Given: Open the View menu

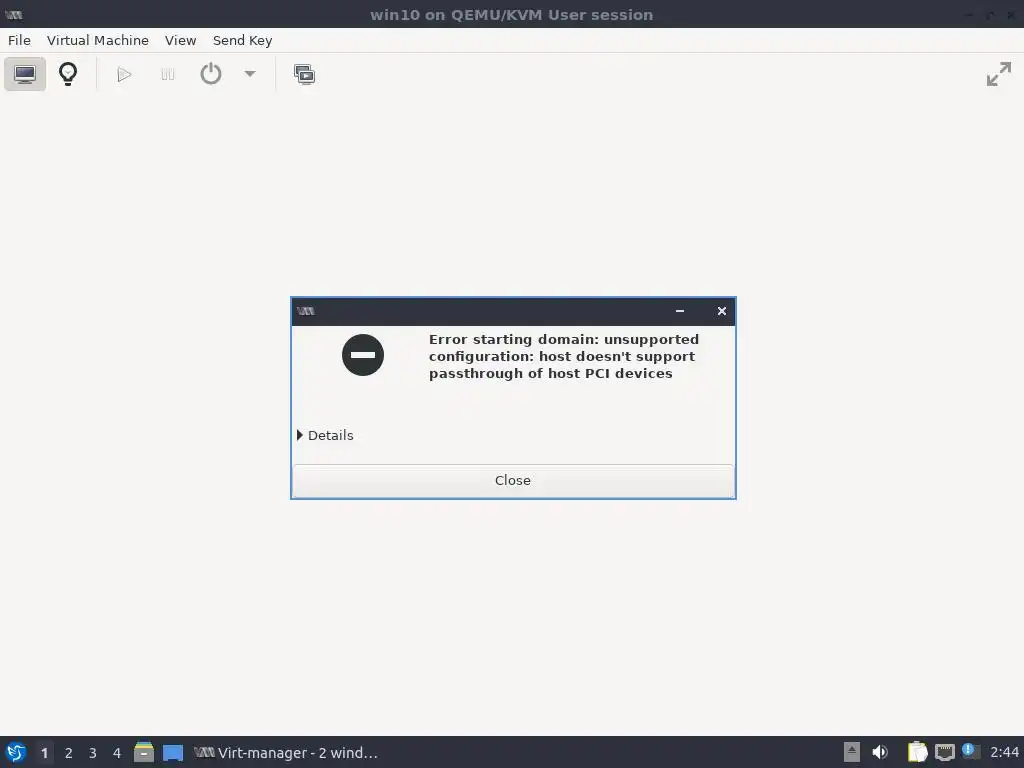Looking at the screenshot, I should [x=180, y=40].
